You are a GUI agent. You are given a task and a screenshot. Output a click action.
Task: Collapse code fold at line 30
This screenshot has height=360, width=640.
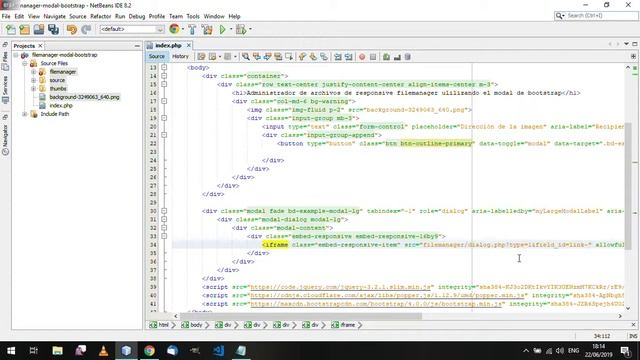[164, 211]
